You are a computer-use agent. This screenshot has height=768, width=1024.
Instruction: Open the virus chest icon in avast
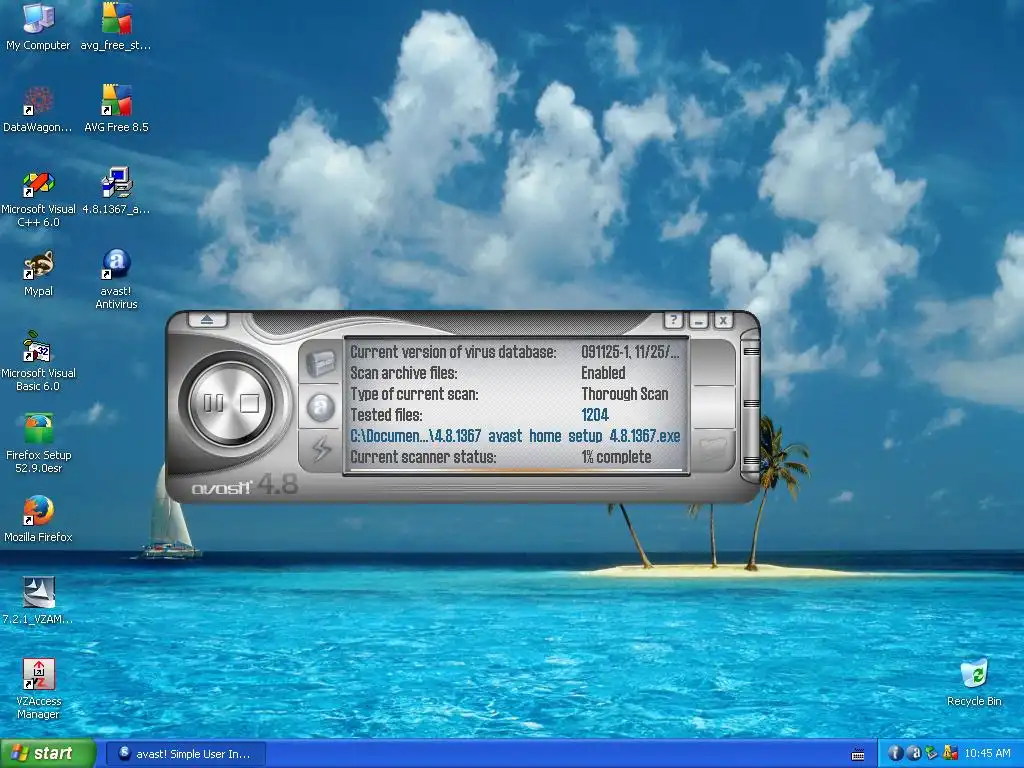[x=320, y=362]
